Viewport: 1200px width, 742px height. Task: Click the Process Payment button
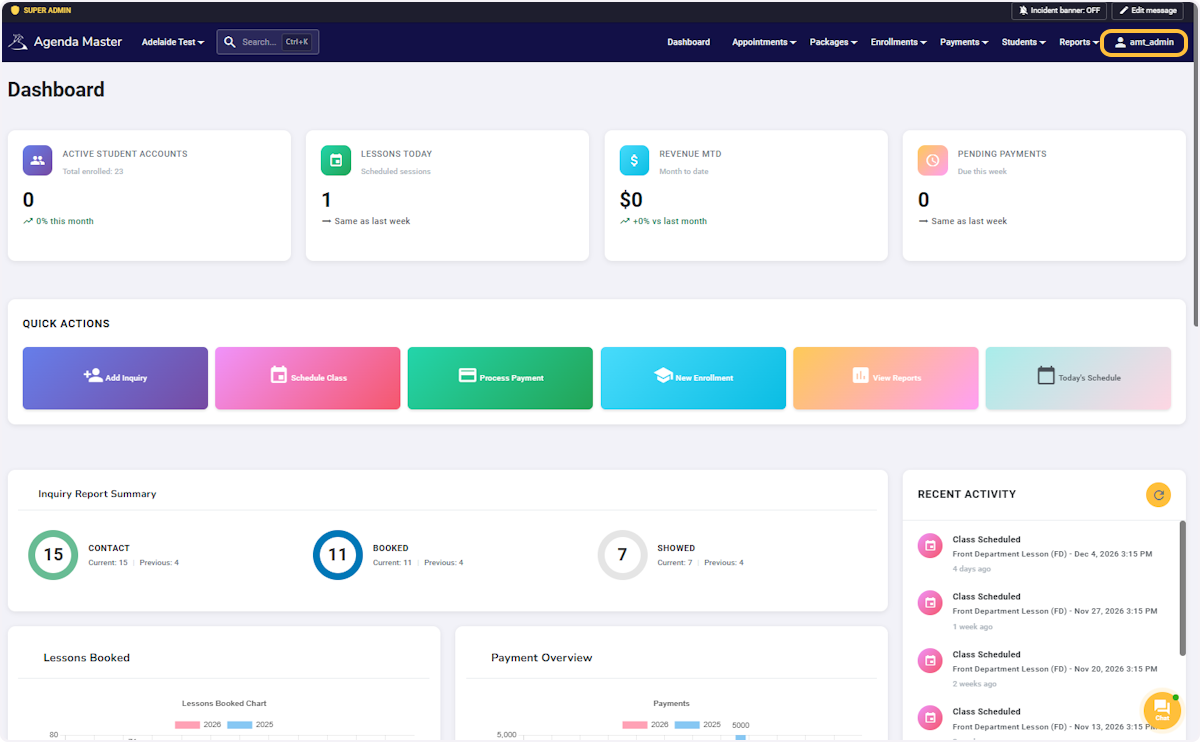pyautogui.click(x=500, y=378)
